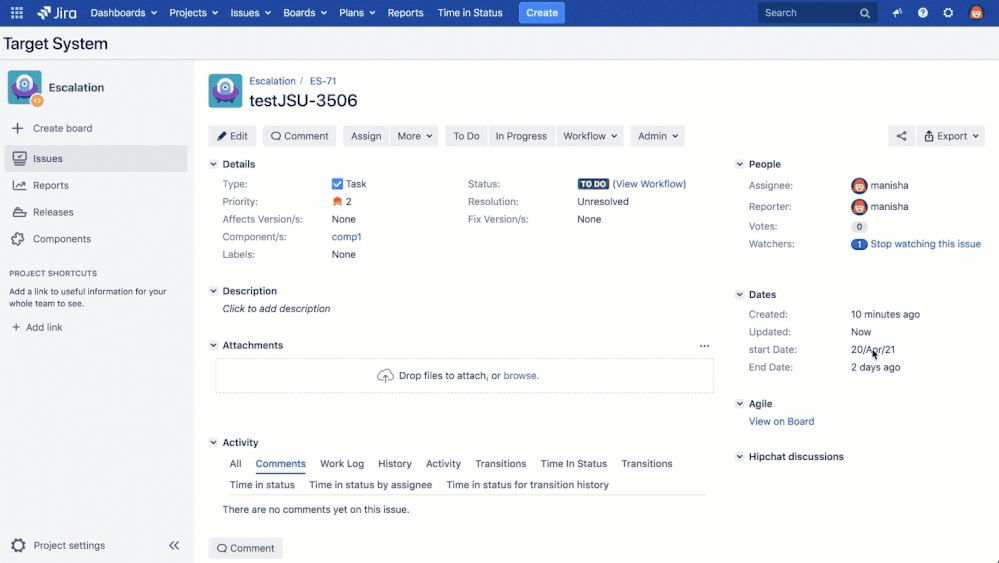Viewport: 999px width, 563px height.
Task: Collapse the Details section
Action: click(213, 164)
